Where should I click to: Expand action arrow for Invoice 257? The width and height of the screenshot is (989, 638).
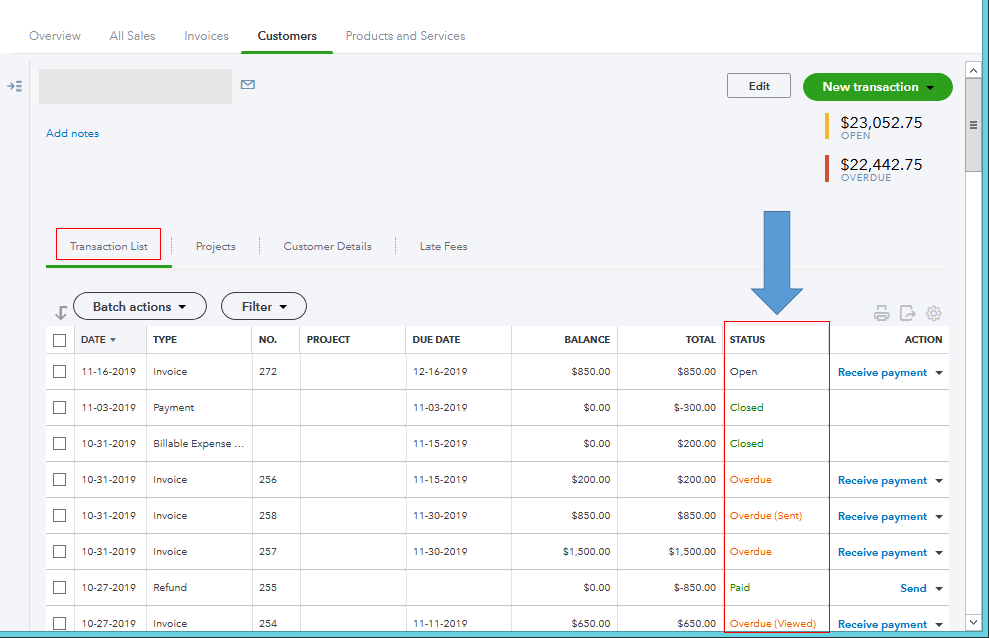coord(939,552)
